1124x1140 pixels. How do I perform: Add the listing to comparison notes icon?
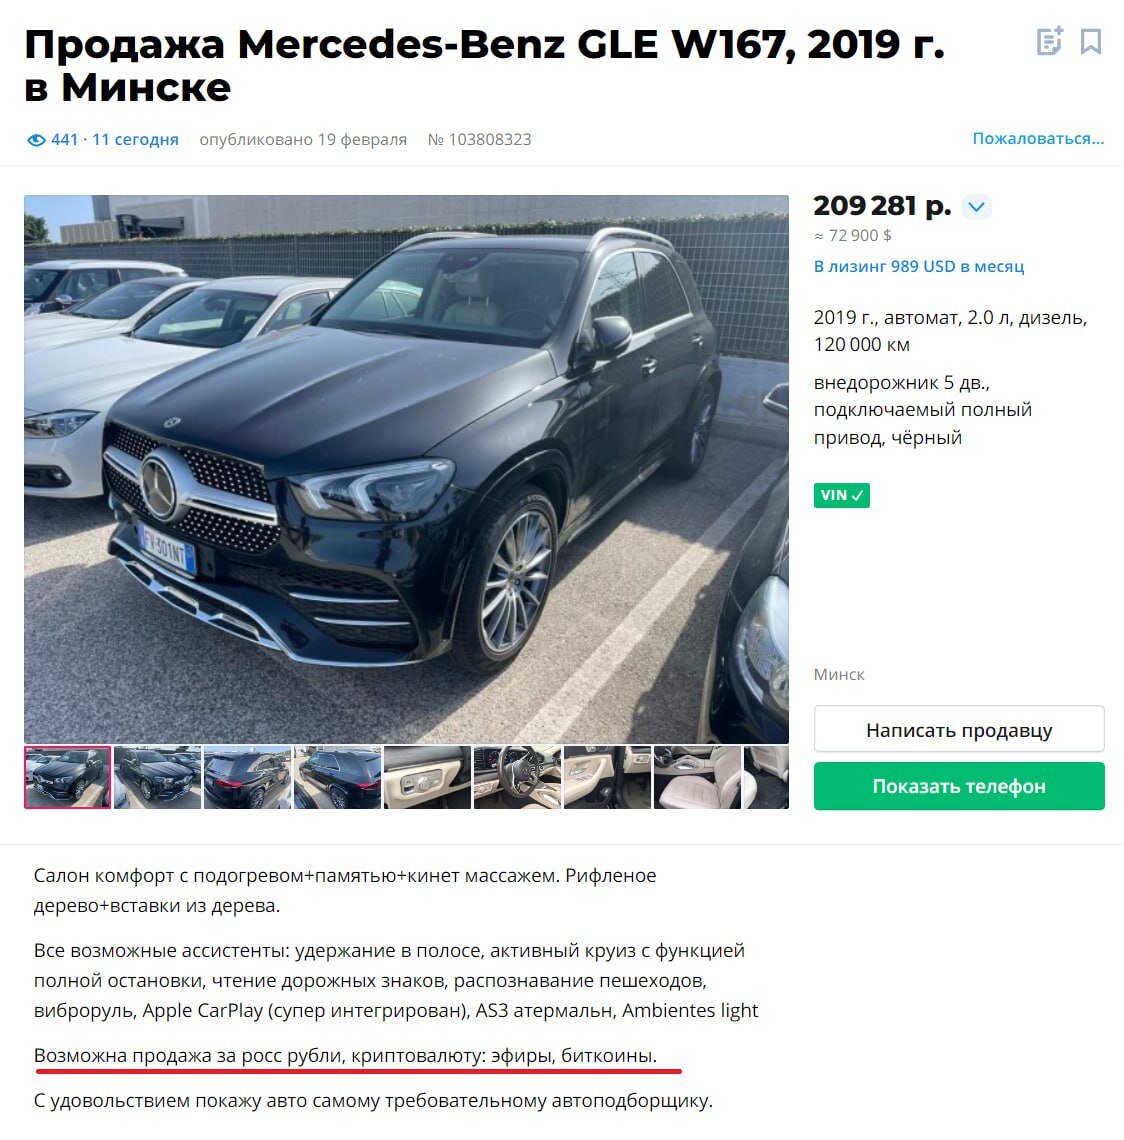pos(1049,41)
